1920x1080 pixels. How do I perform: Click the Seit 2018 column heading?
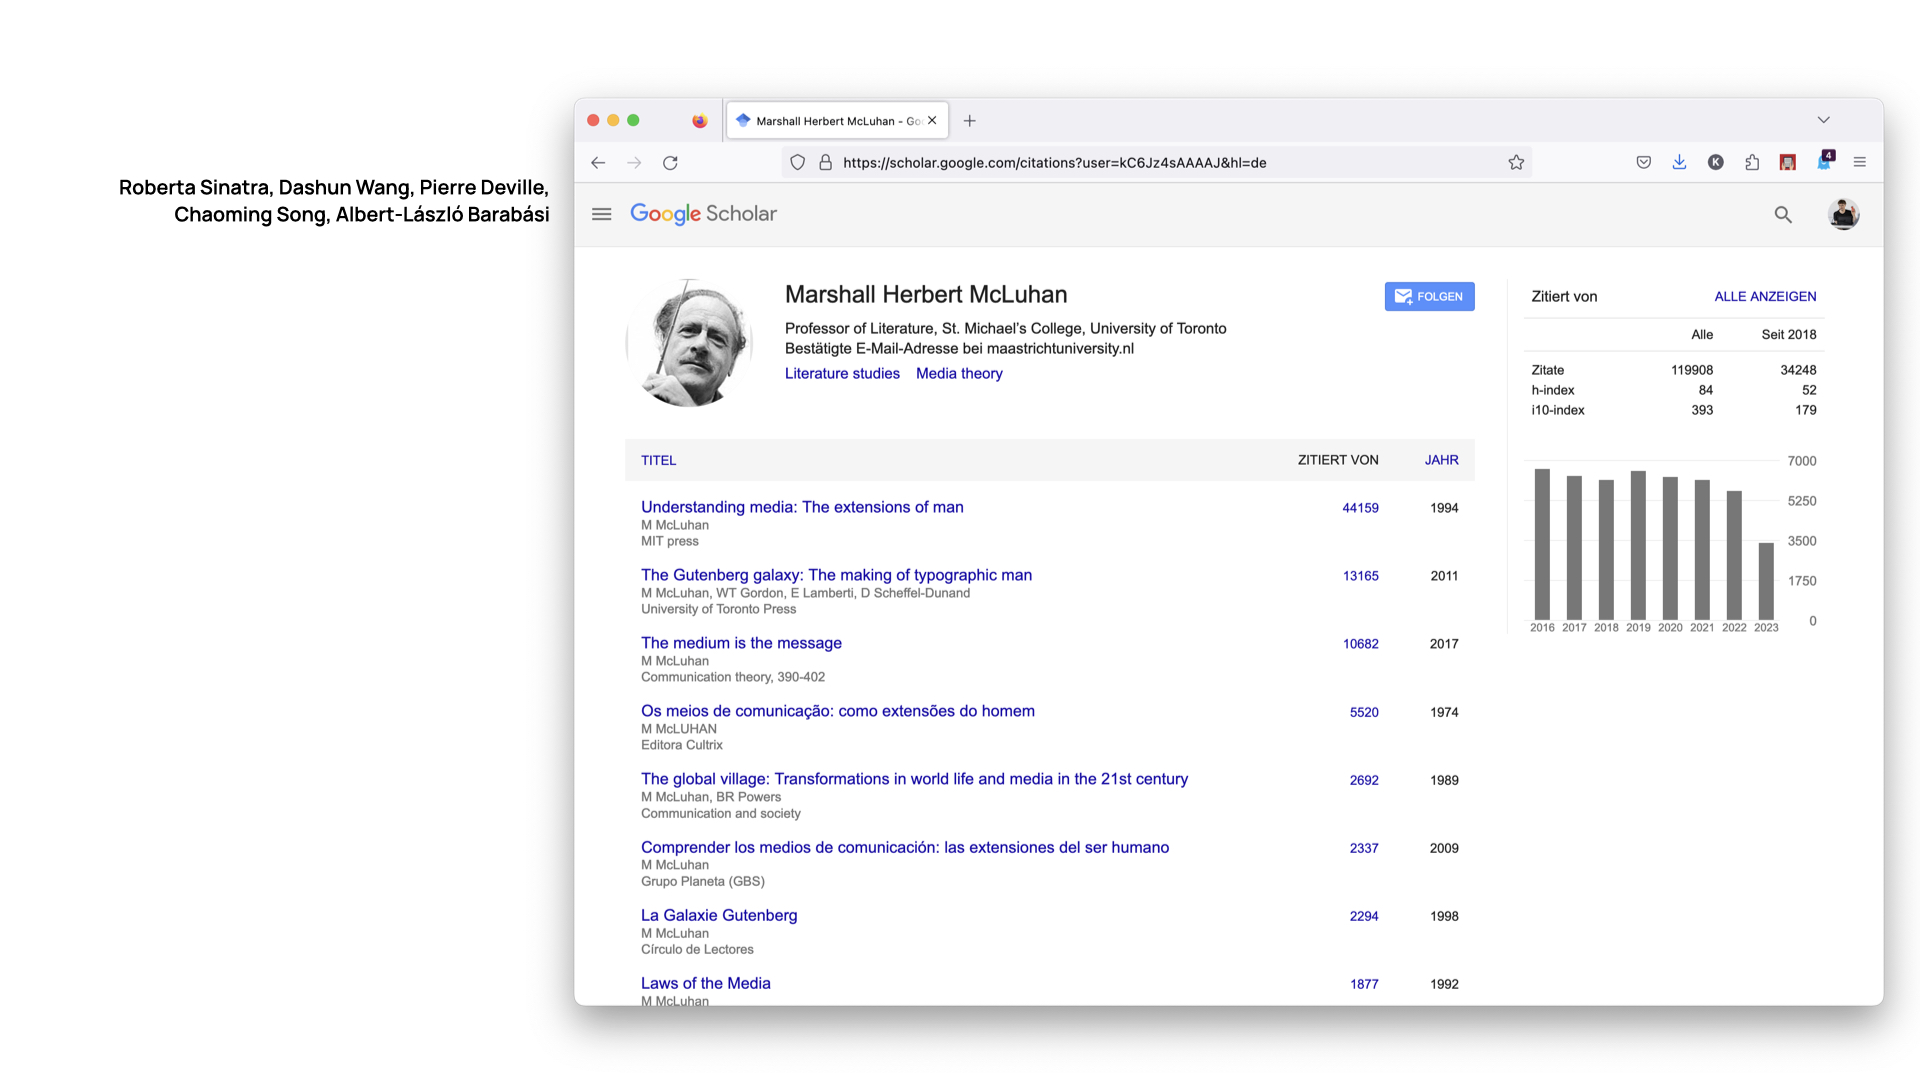(x=1788, y=335)
